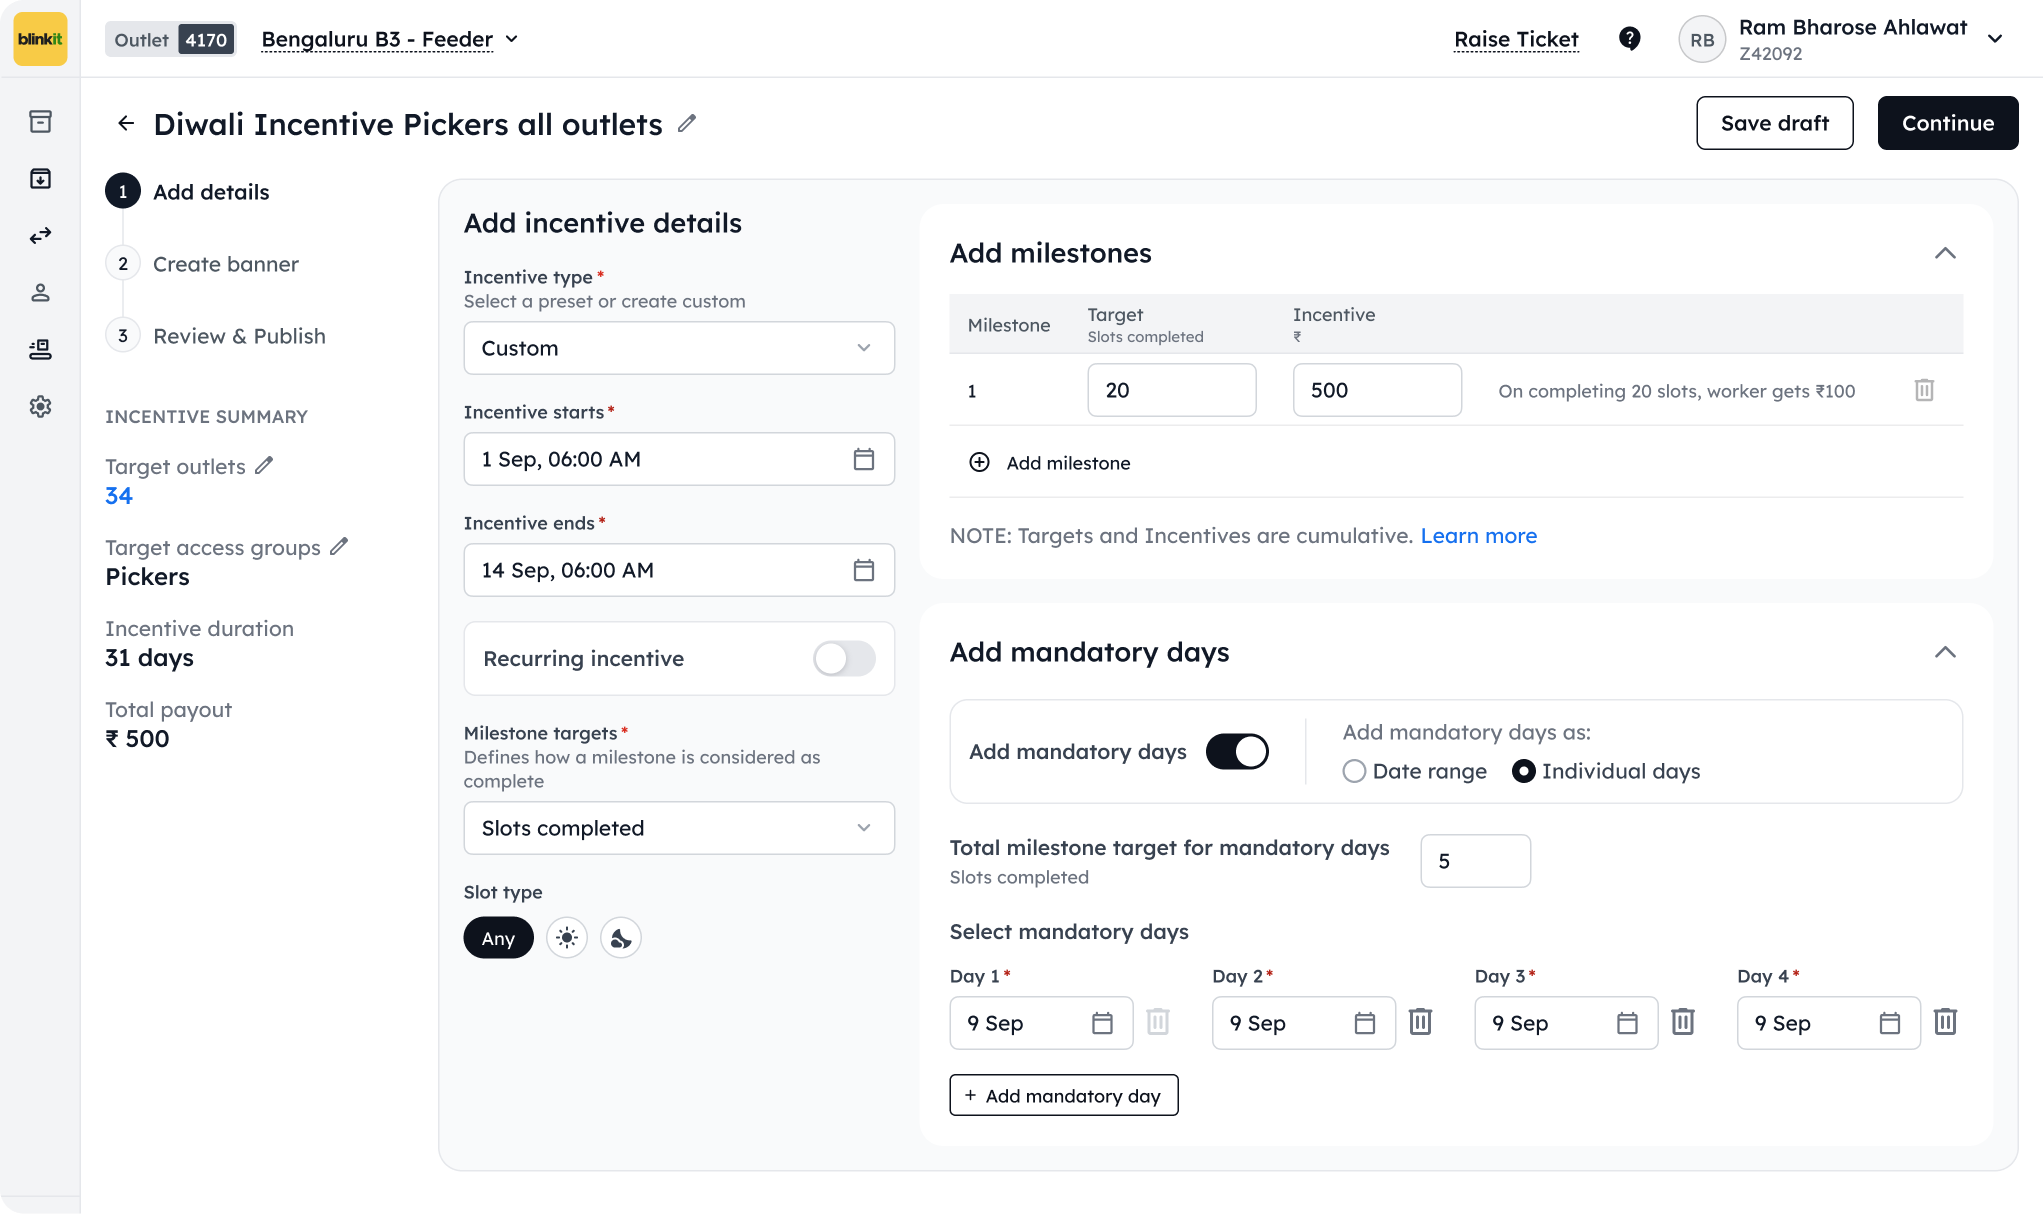Open the inbound download sidebar icon
2043x1214 pixels.
(x=40, y=179)
